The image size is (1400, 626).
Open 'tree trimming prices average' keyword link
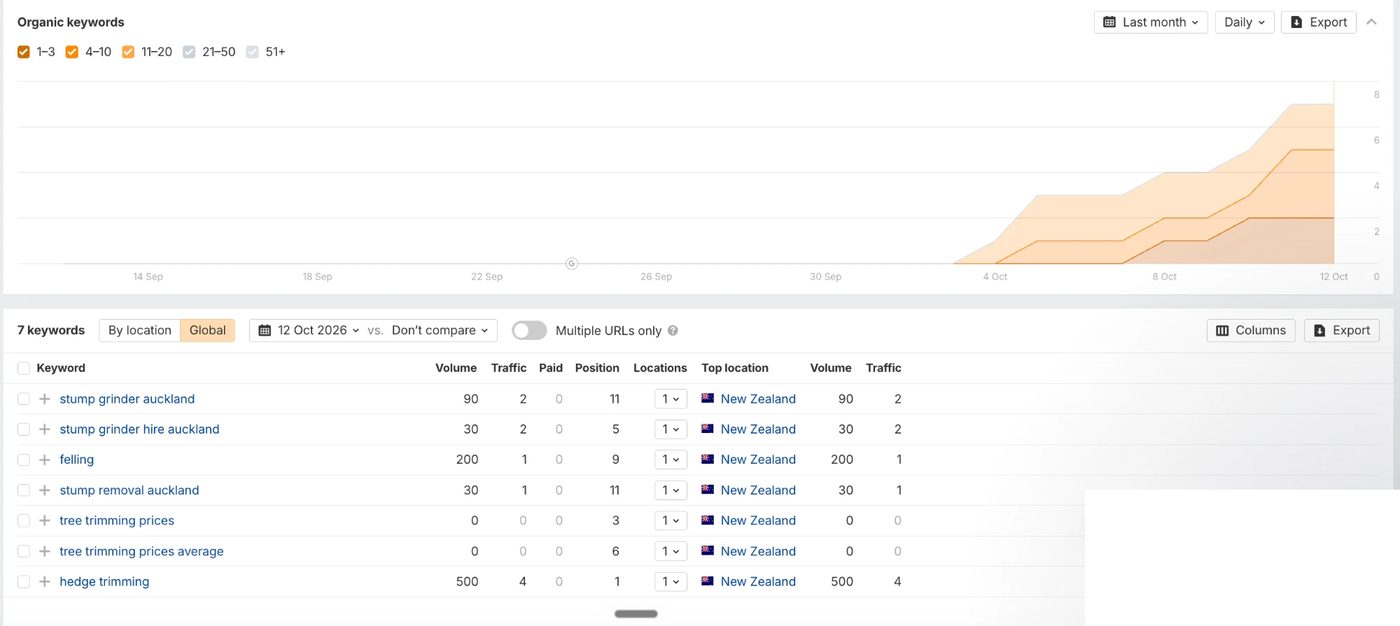142,551
